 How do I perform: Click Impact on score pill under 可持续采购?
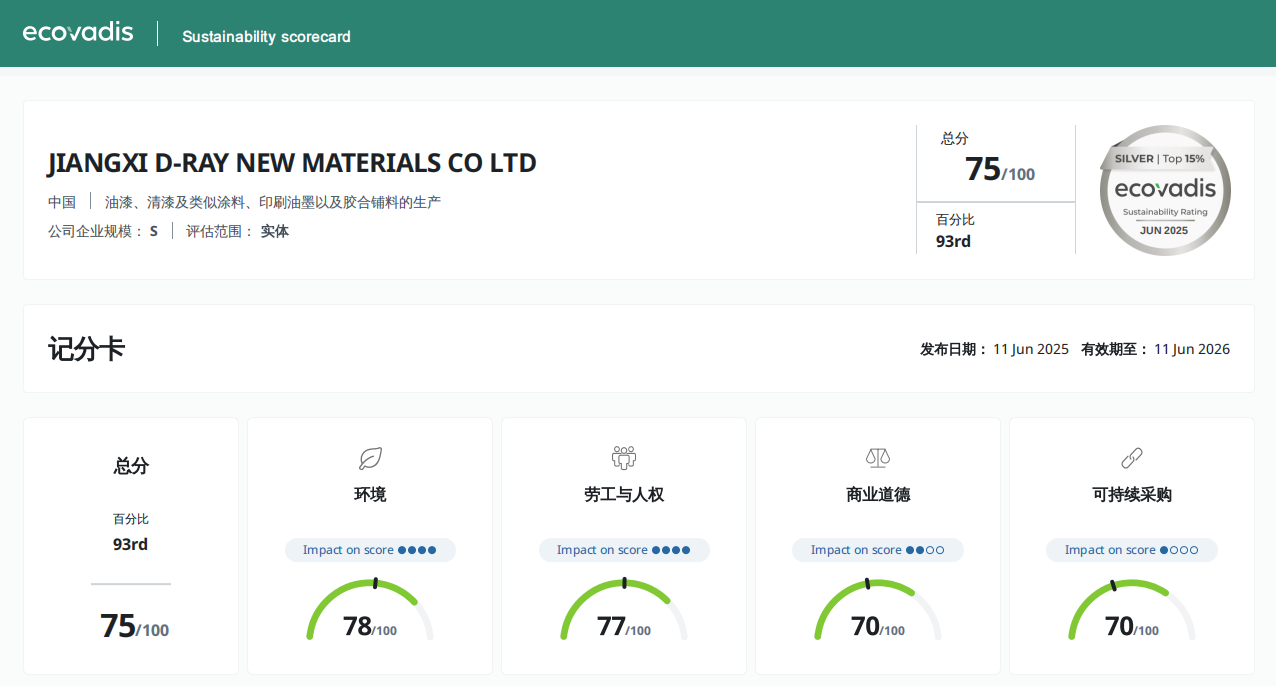[x=1132, y=550]
